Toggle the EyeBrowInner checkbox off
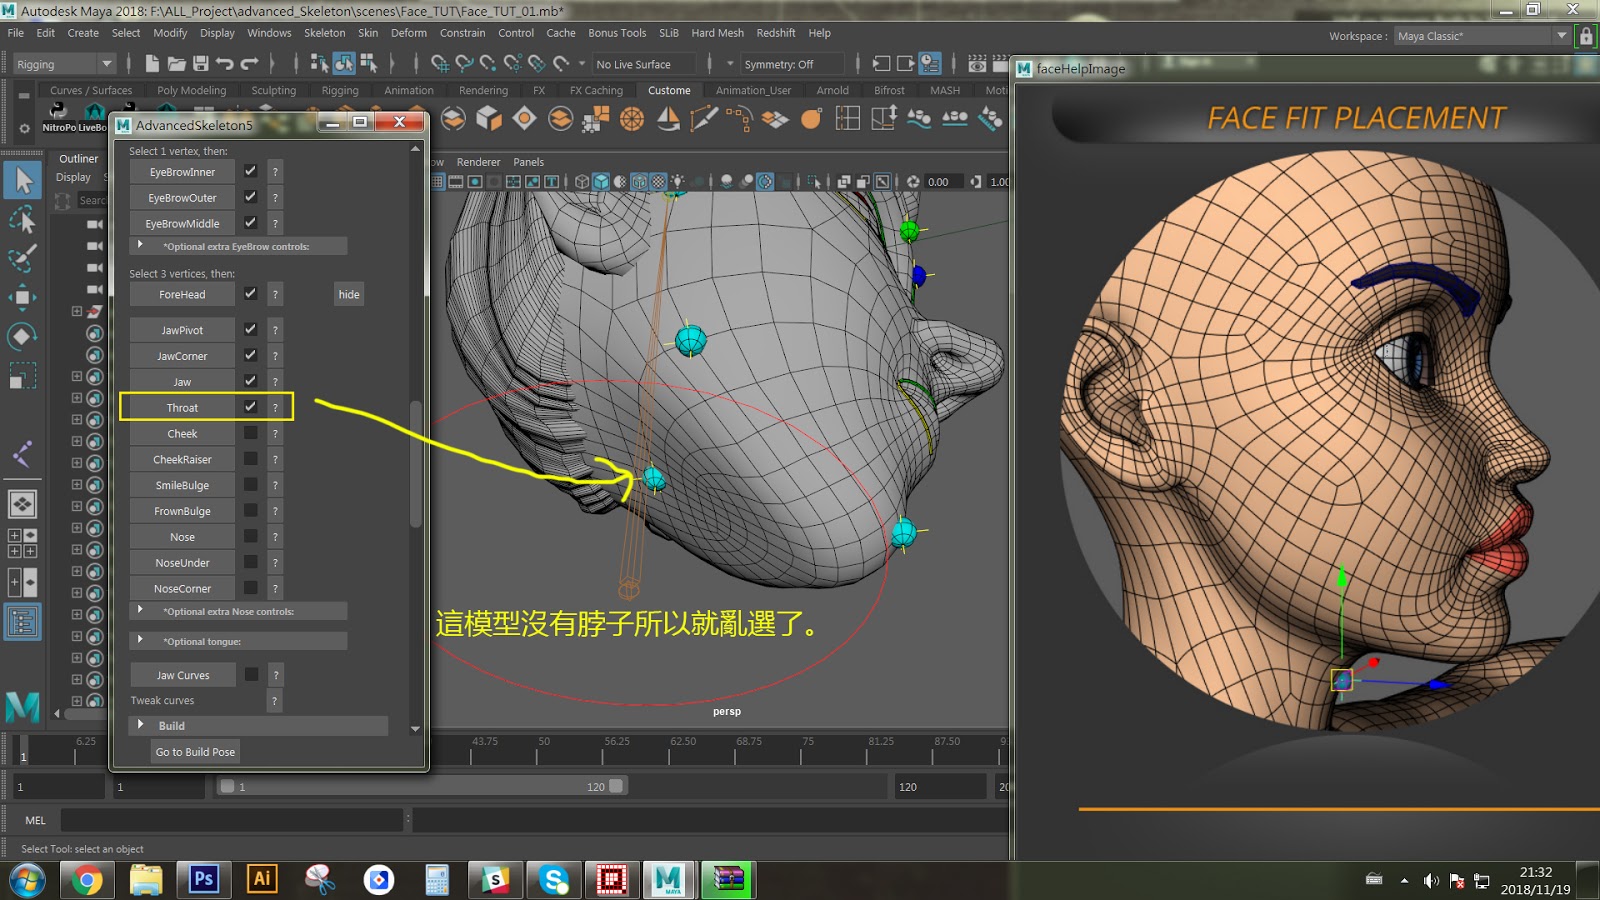 click(x=251, y=171)
